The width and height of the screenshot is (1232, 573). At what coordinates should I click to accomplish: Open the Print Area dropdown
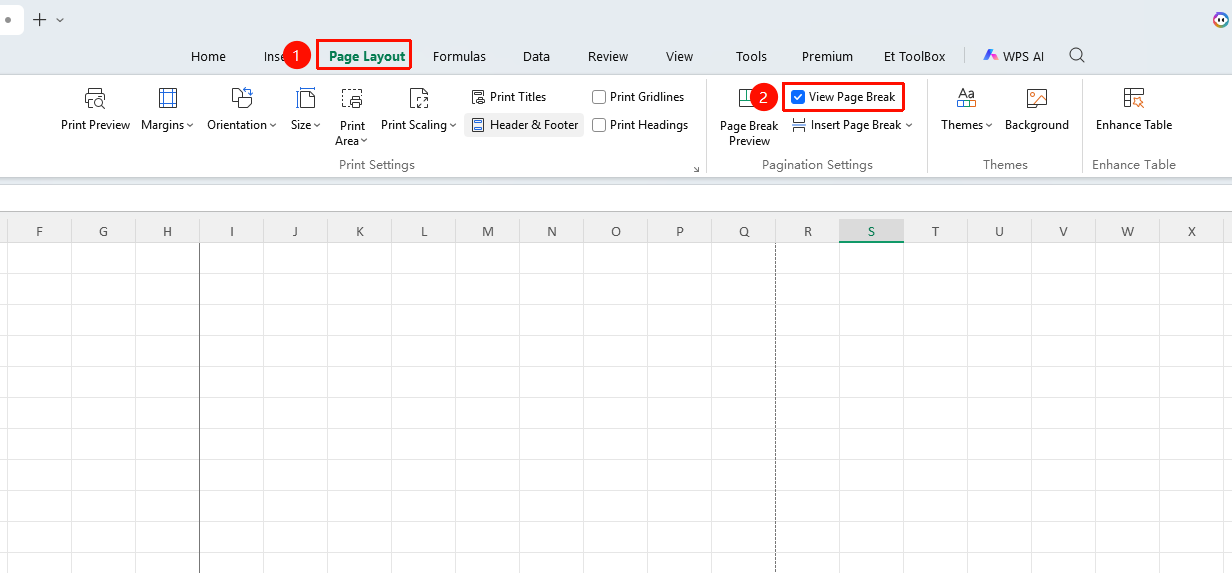pos(352,117)
